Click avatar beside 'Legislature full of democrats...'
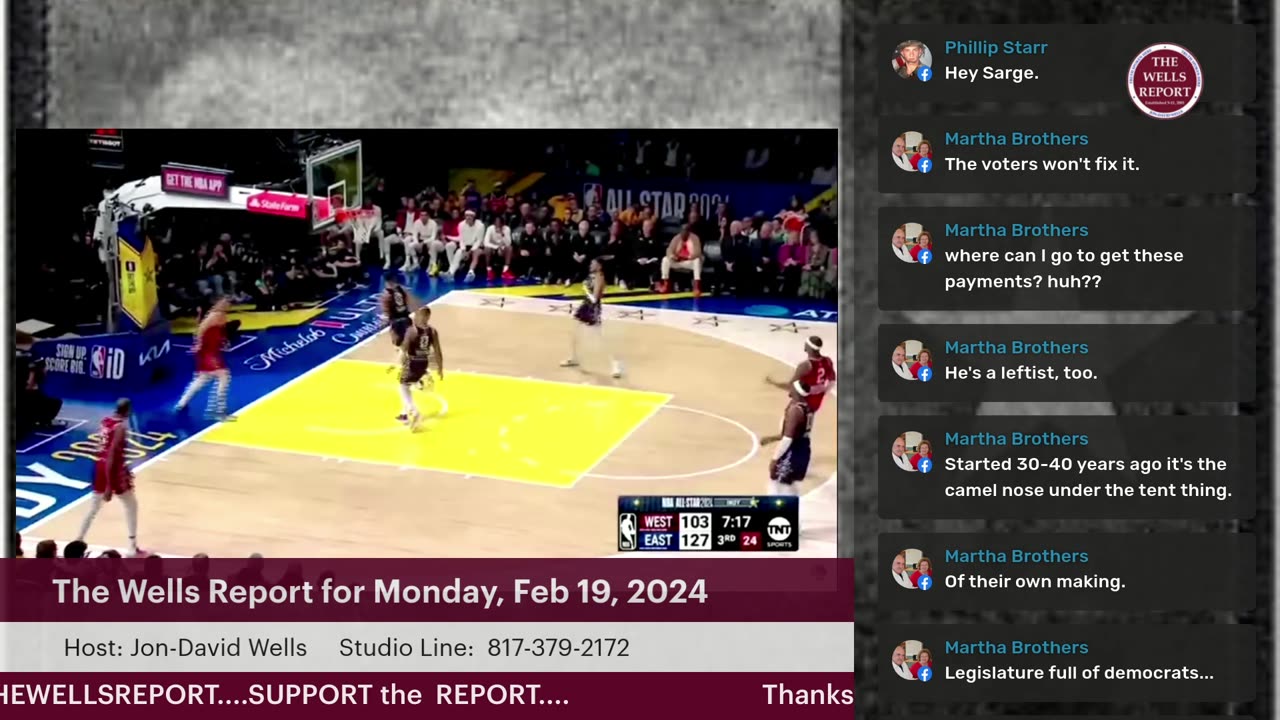The width and height of the screenshot is (1280, 720). click(912, 660)
